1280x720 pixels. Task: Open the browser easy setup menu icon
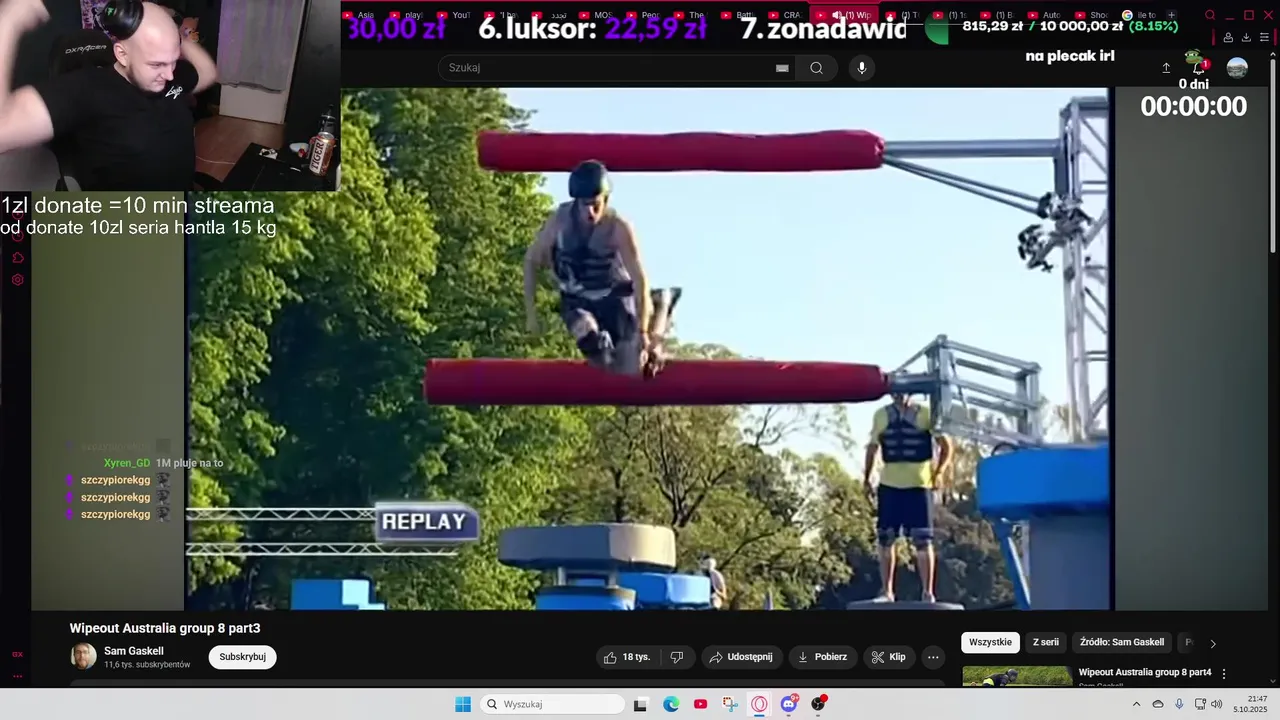1264,37
